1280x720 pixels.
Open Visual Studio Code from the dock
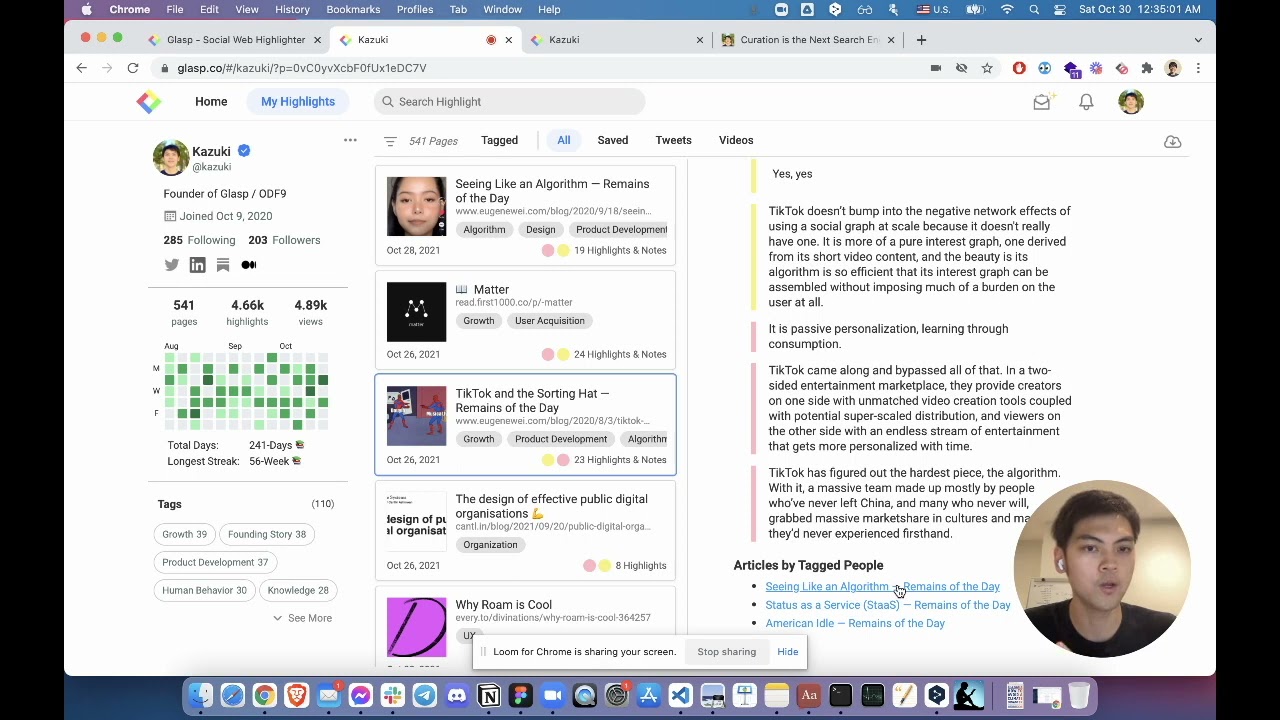click(x=681, y=695)
